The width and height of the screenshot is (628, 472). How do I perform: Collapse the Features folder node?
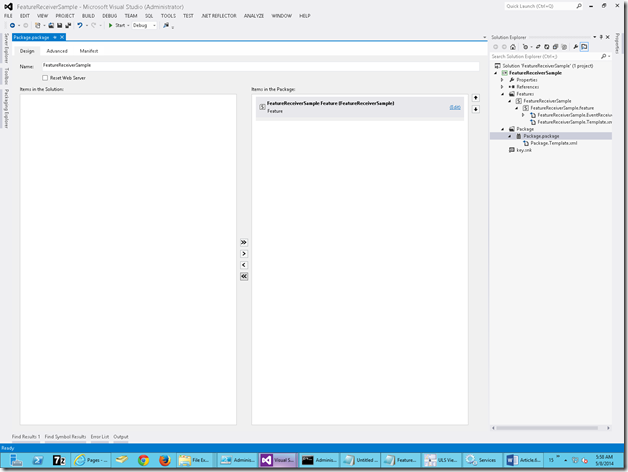[503, 94]
